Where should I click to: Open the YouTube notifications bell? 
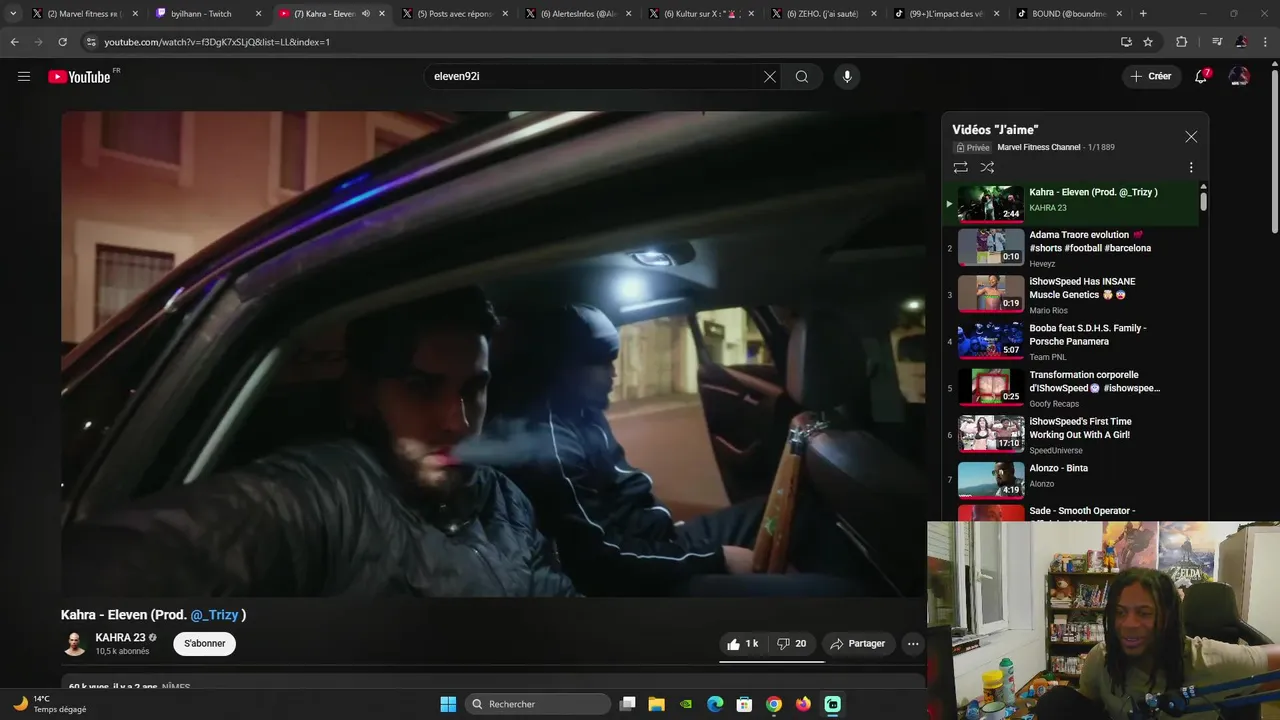1202,76
